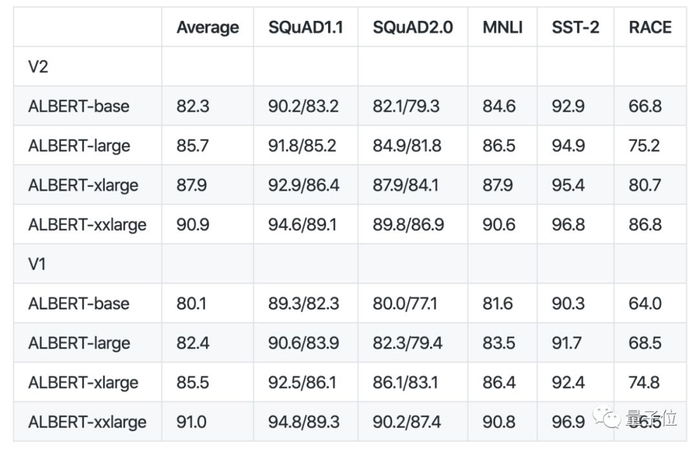Click the Average column header
700x449 pixels.
click(x=207, y=27)
